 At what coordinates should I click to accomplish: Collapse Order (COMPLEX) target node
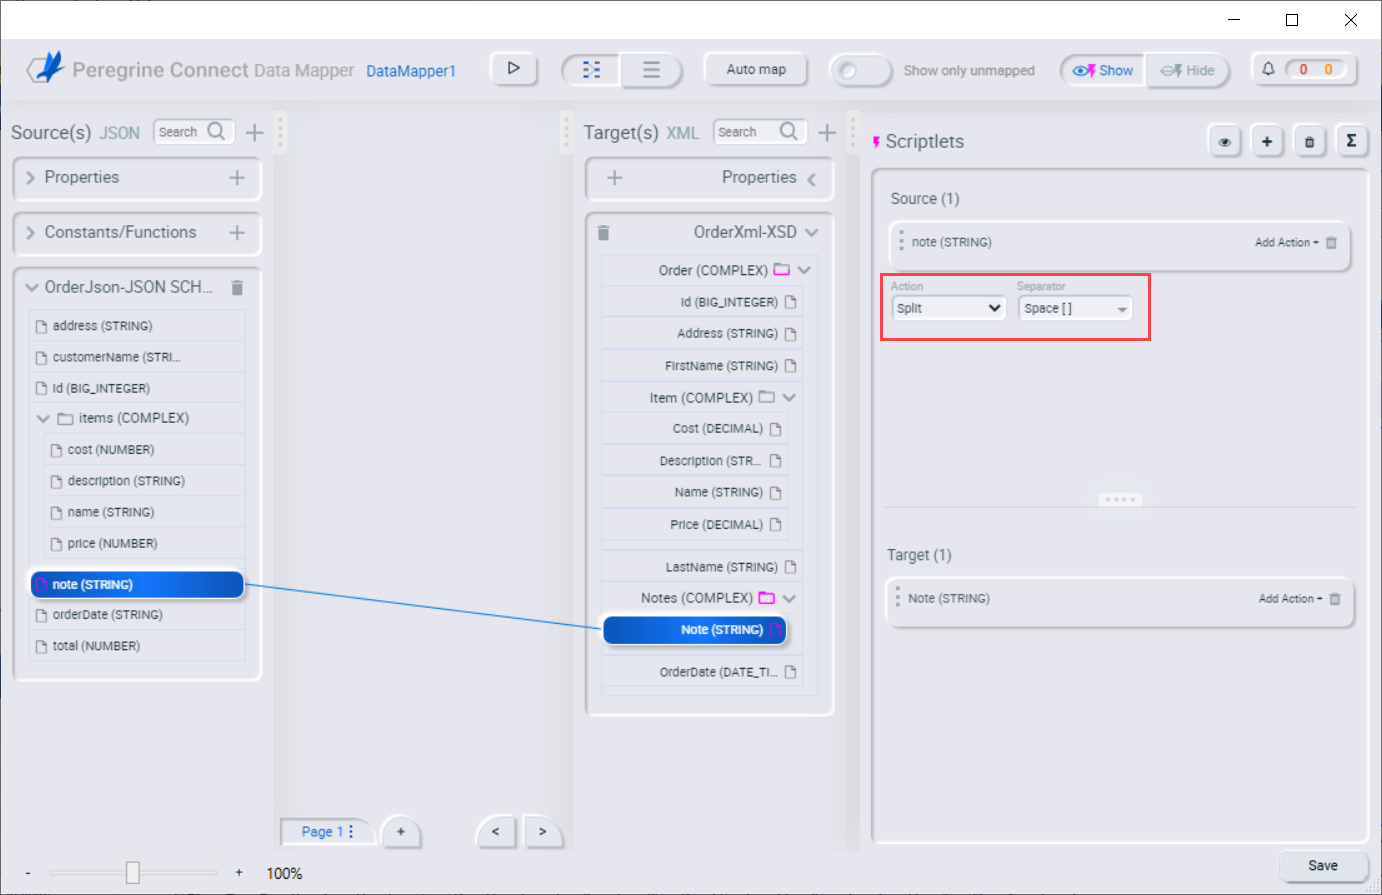click(x=804, y=270)
